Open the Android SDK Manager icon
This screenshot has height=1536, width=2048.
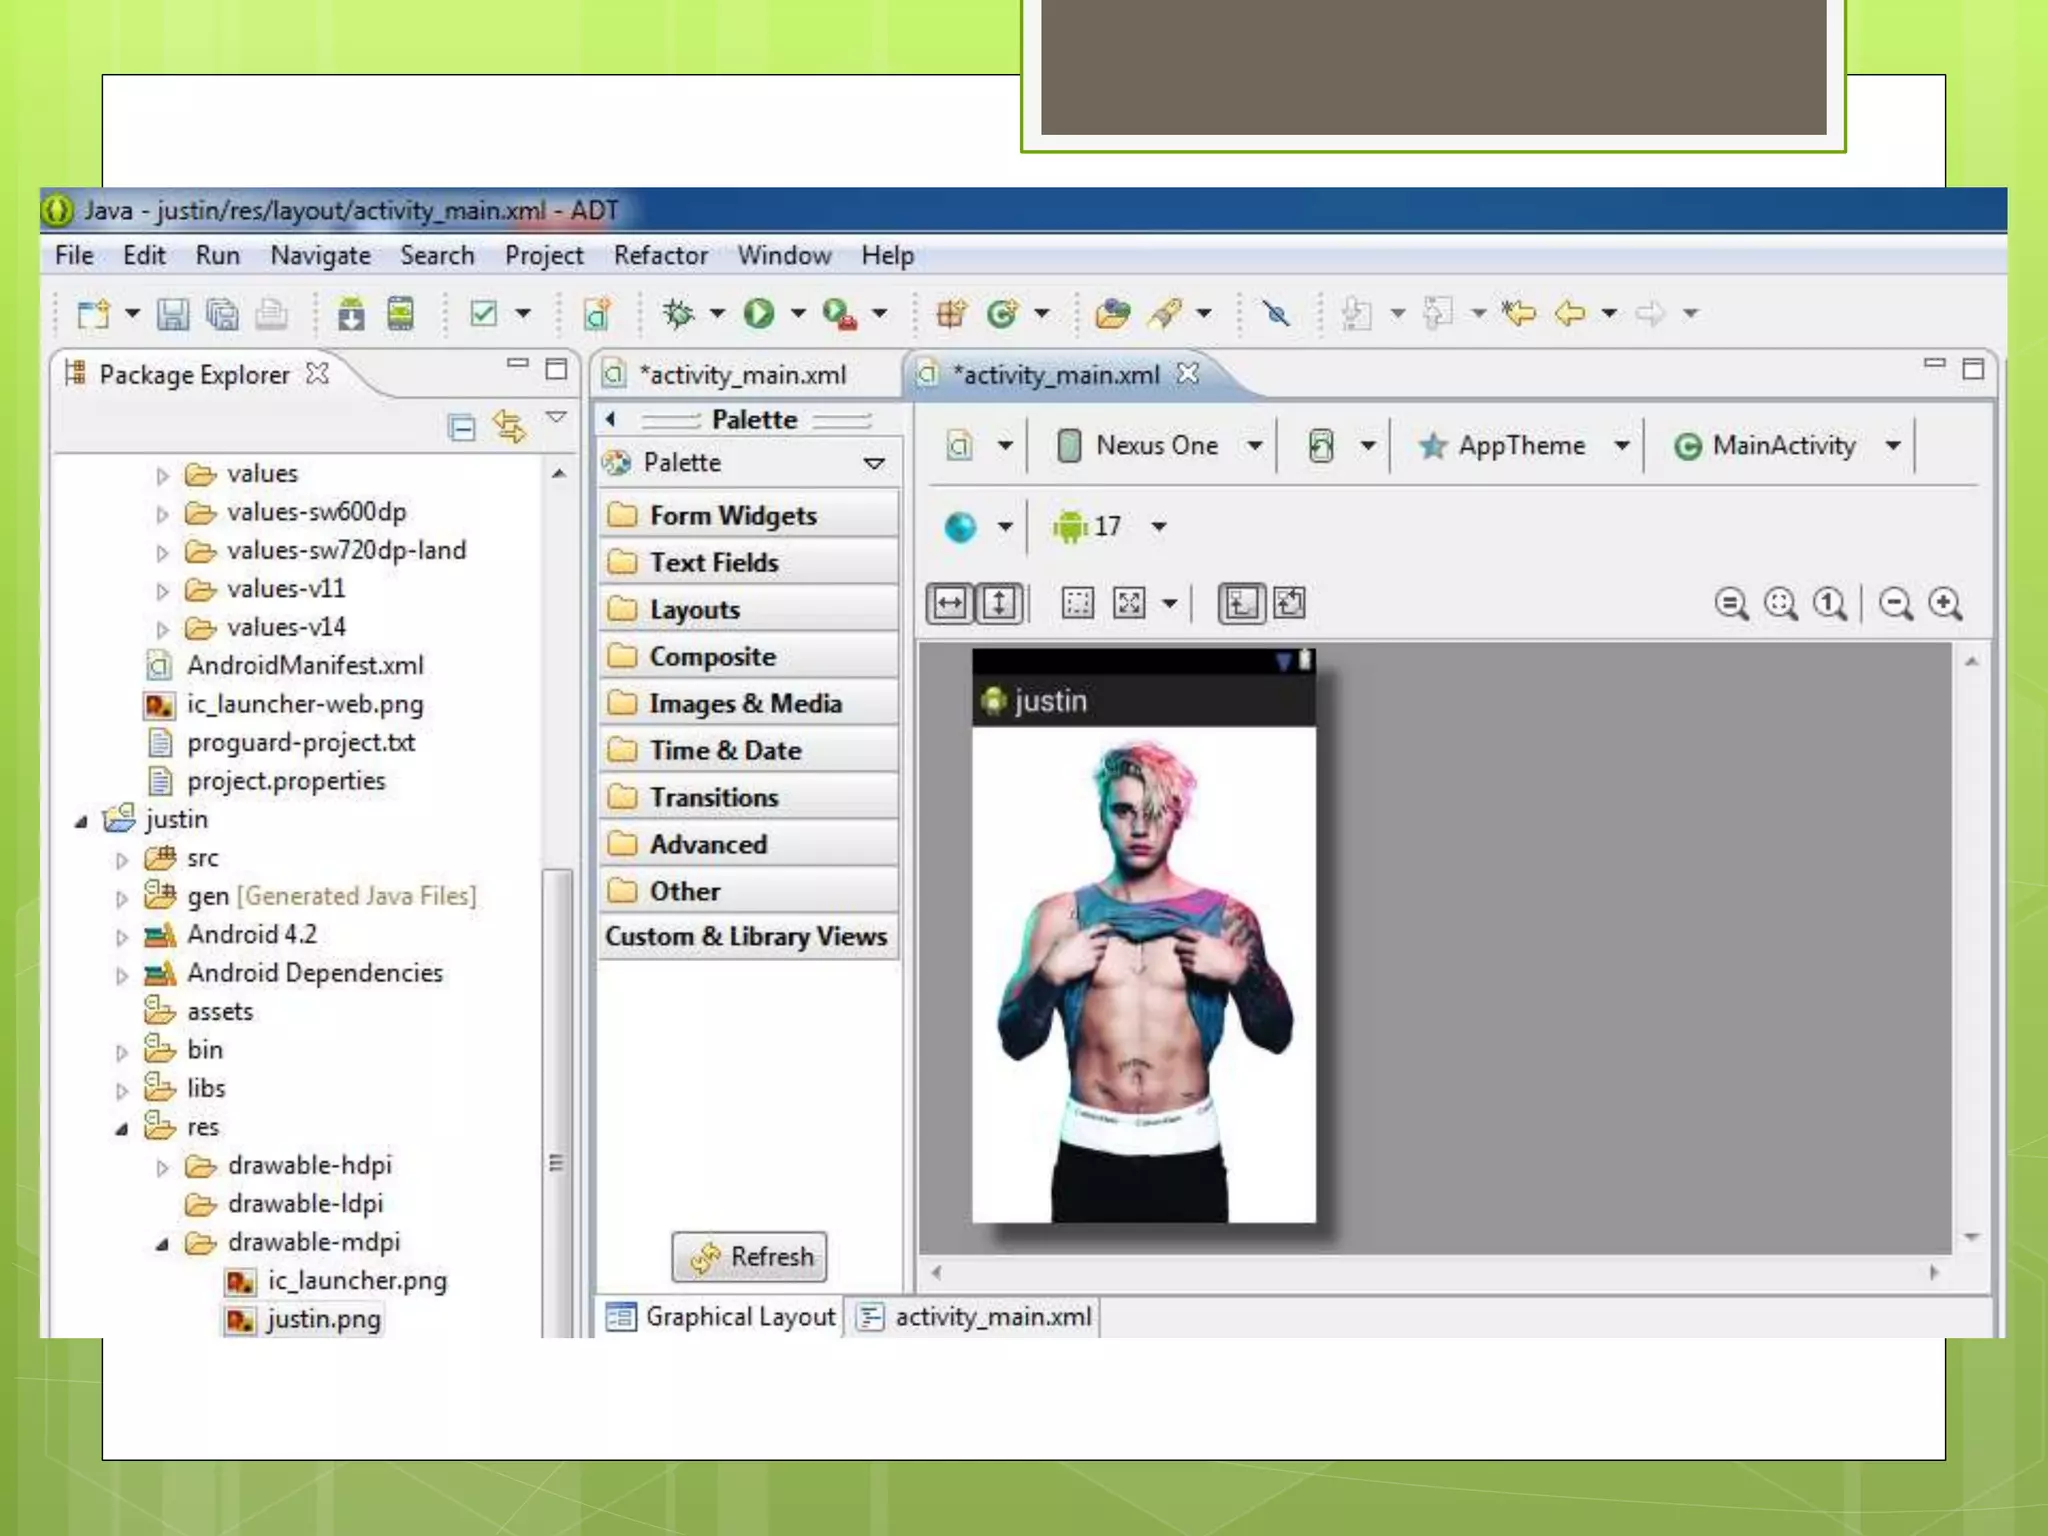pyautogui.click(x=351, y=314)
